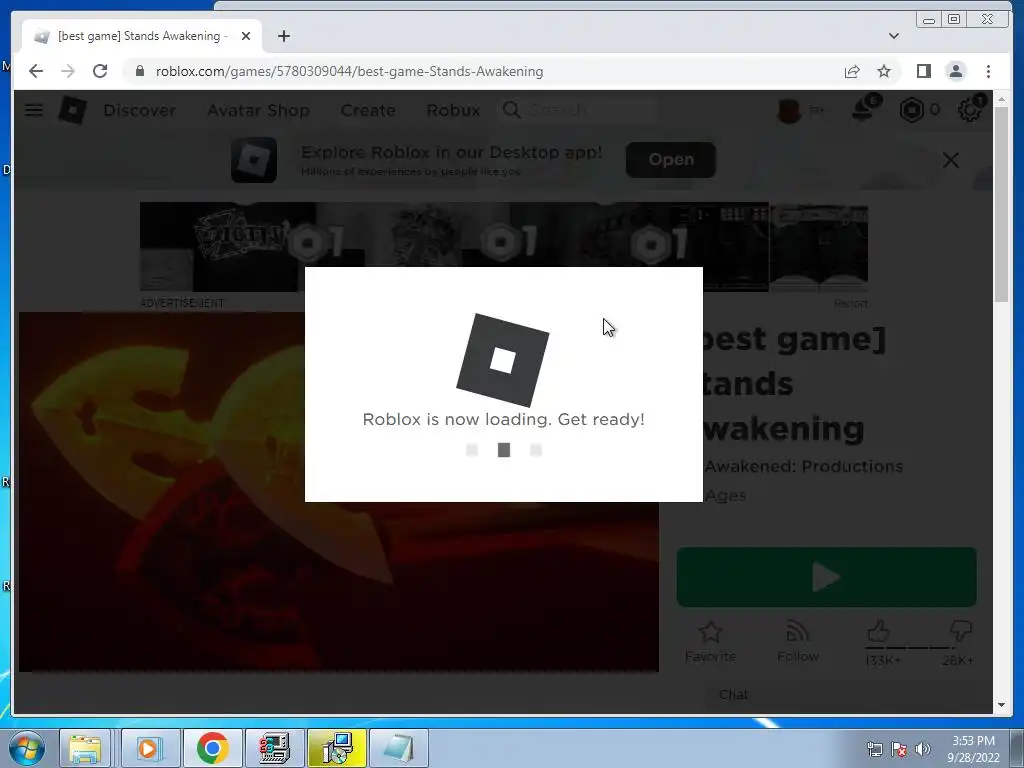Close the Stands Awakening tab

[x=246, y=36]
